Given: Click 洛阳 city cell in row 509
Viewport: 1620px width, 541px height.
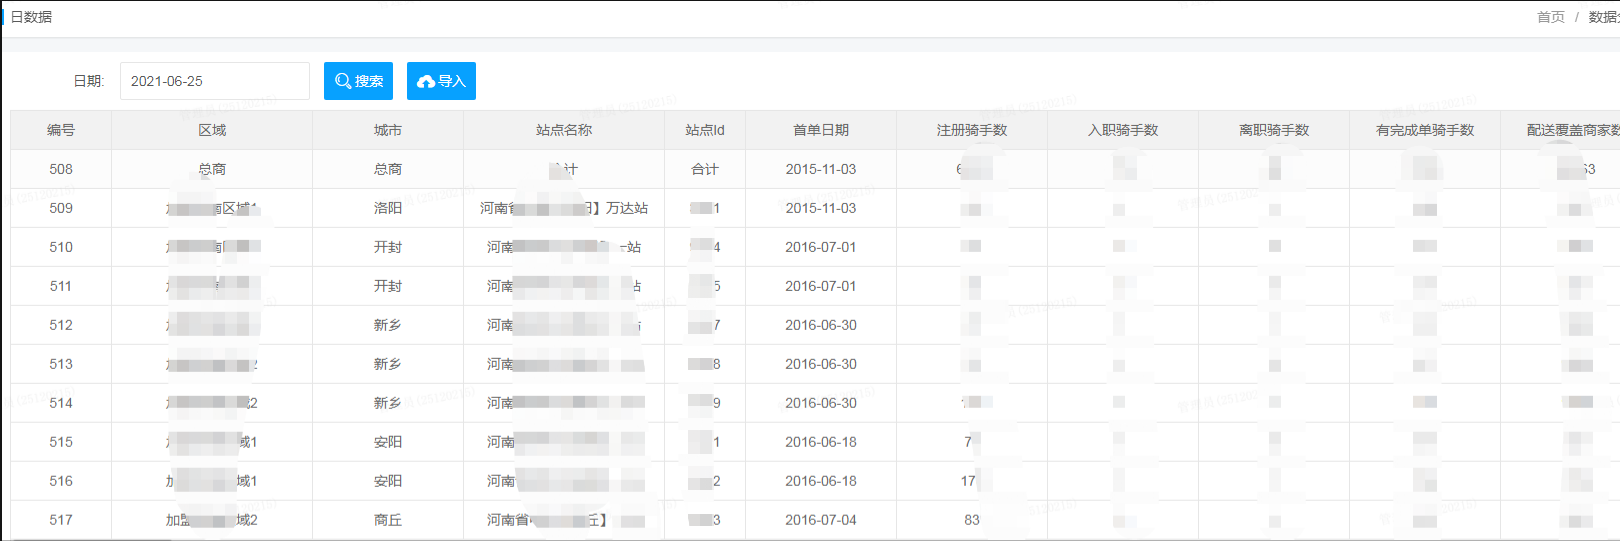Looking at the screenshot, I should (388, 208).
